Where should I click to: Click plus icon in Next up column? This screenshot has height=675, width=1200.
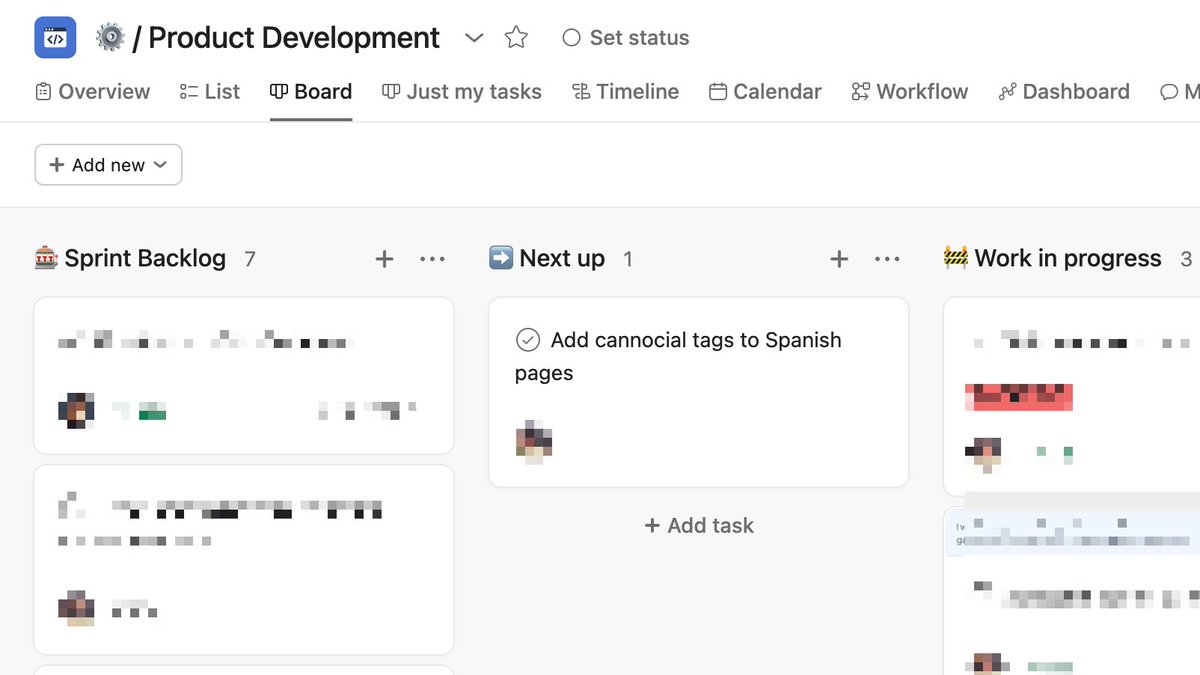839,259
